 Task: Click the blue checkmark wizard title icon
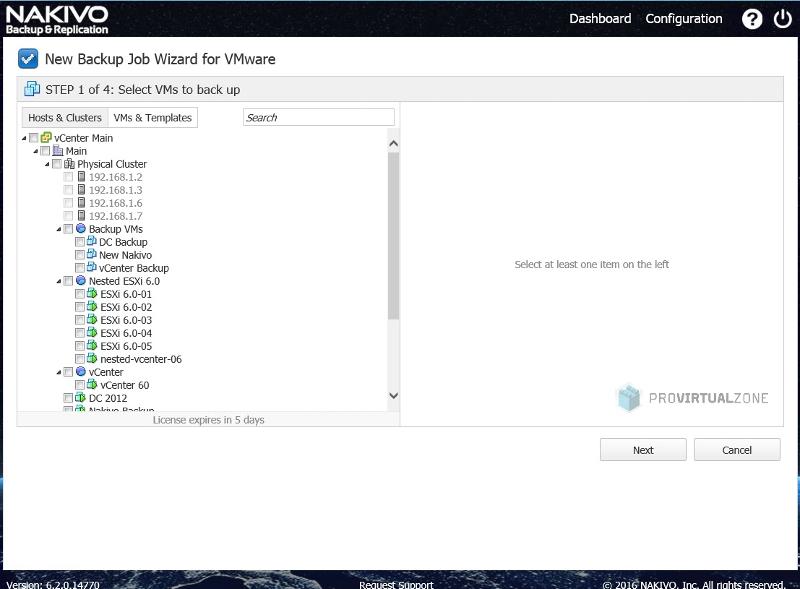[x=28, y=59]
